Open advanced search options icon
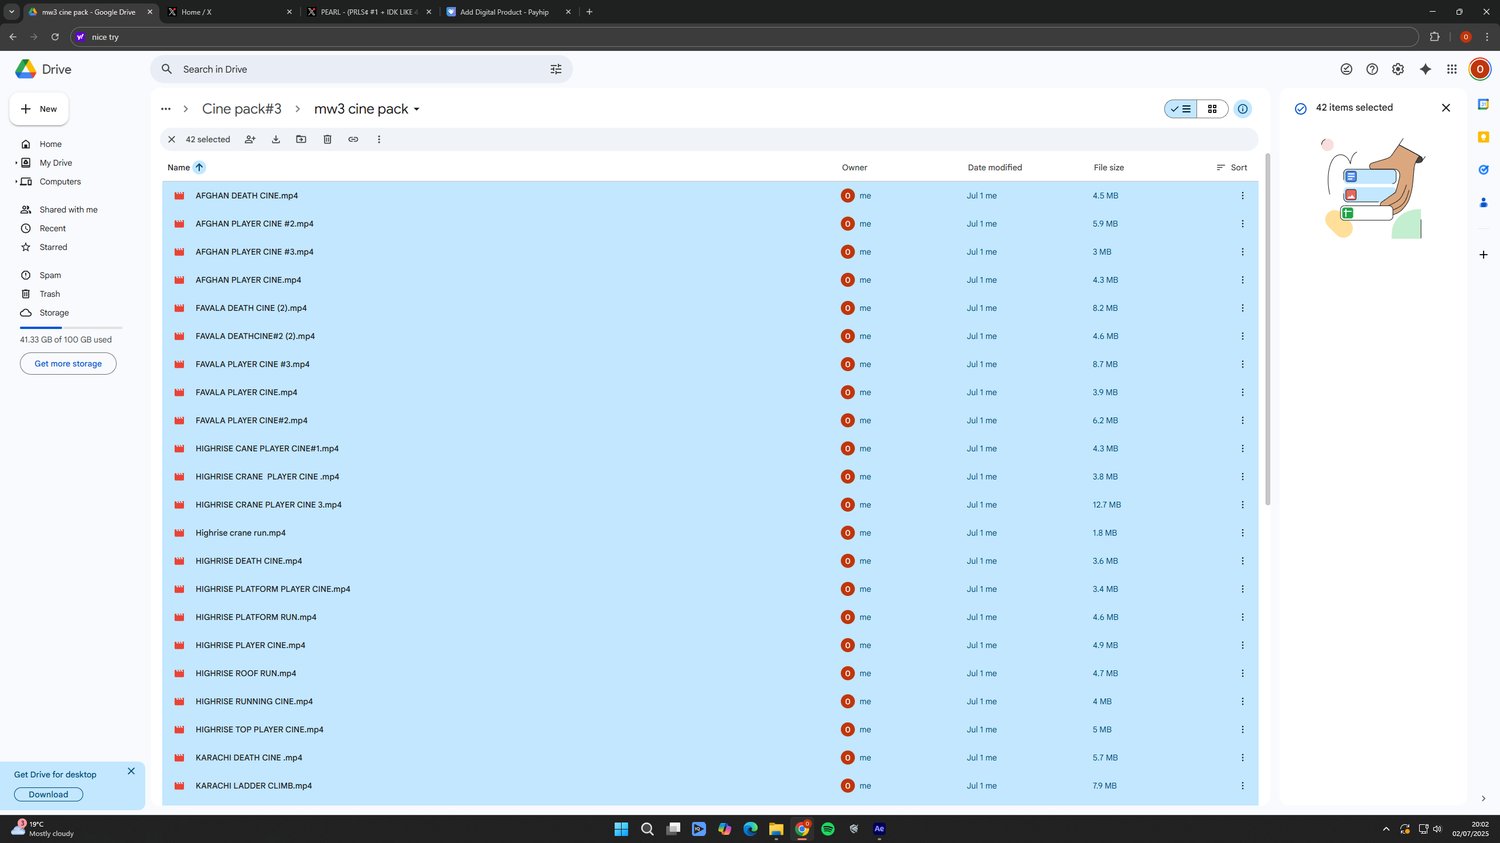This screenshot has width=1500, height=843. tap(556, 69)
